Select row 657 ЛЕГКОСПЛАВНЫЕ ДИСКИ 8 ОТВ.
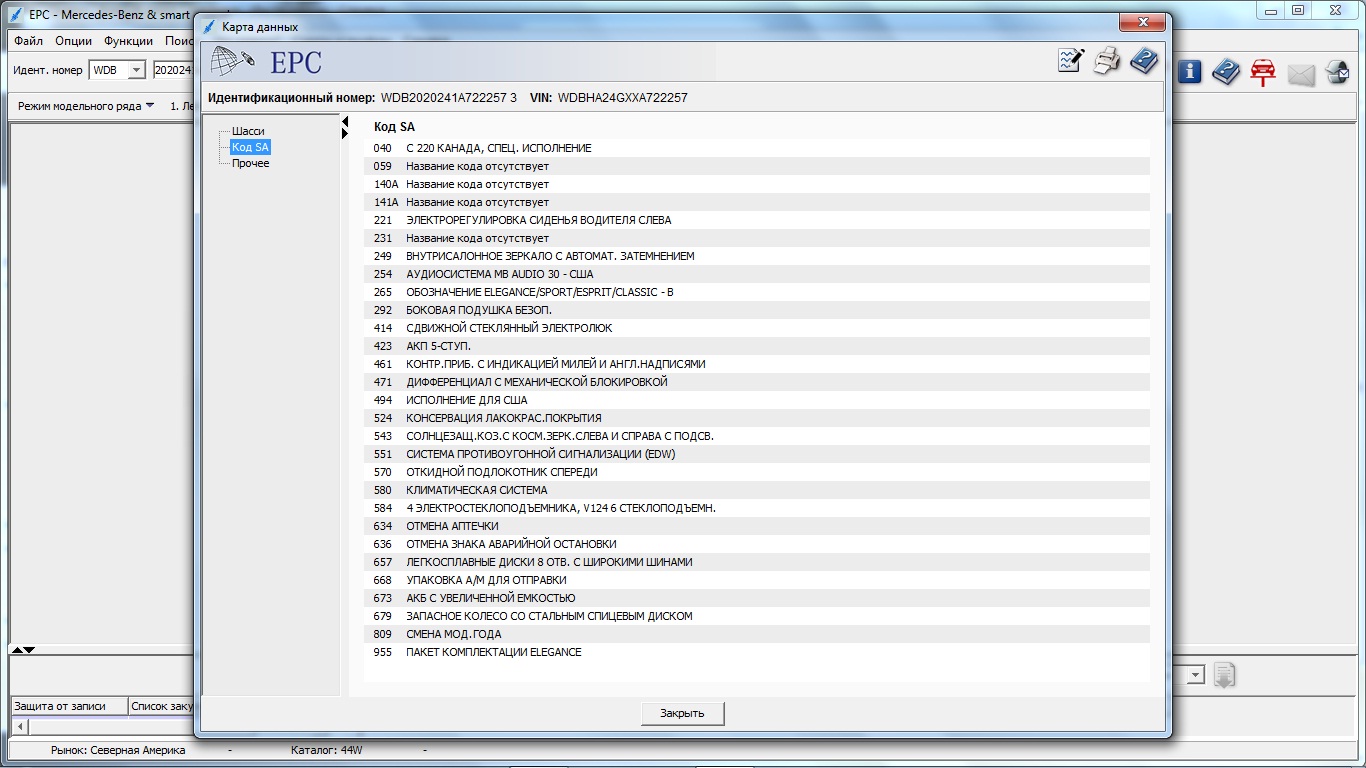The width and height of the screenshot is (1366, 768). (x=757, y=562)
